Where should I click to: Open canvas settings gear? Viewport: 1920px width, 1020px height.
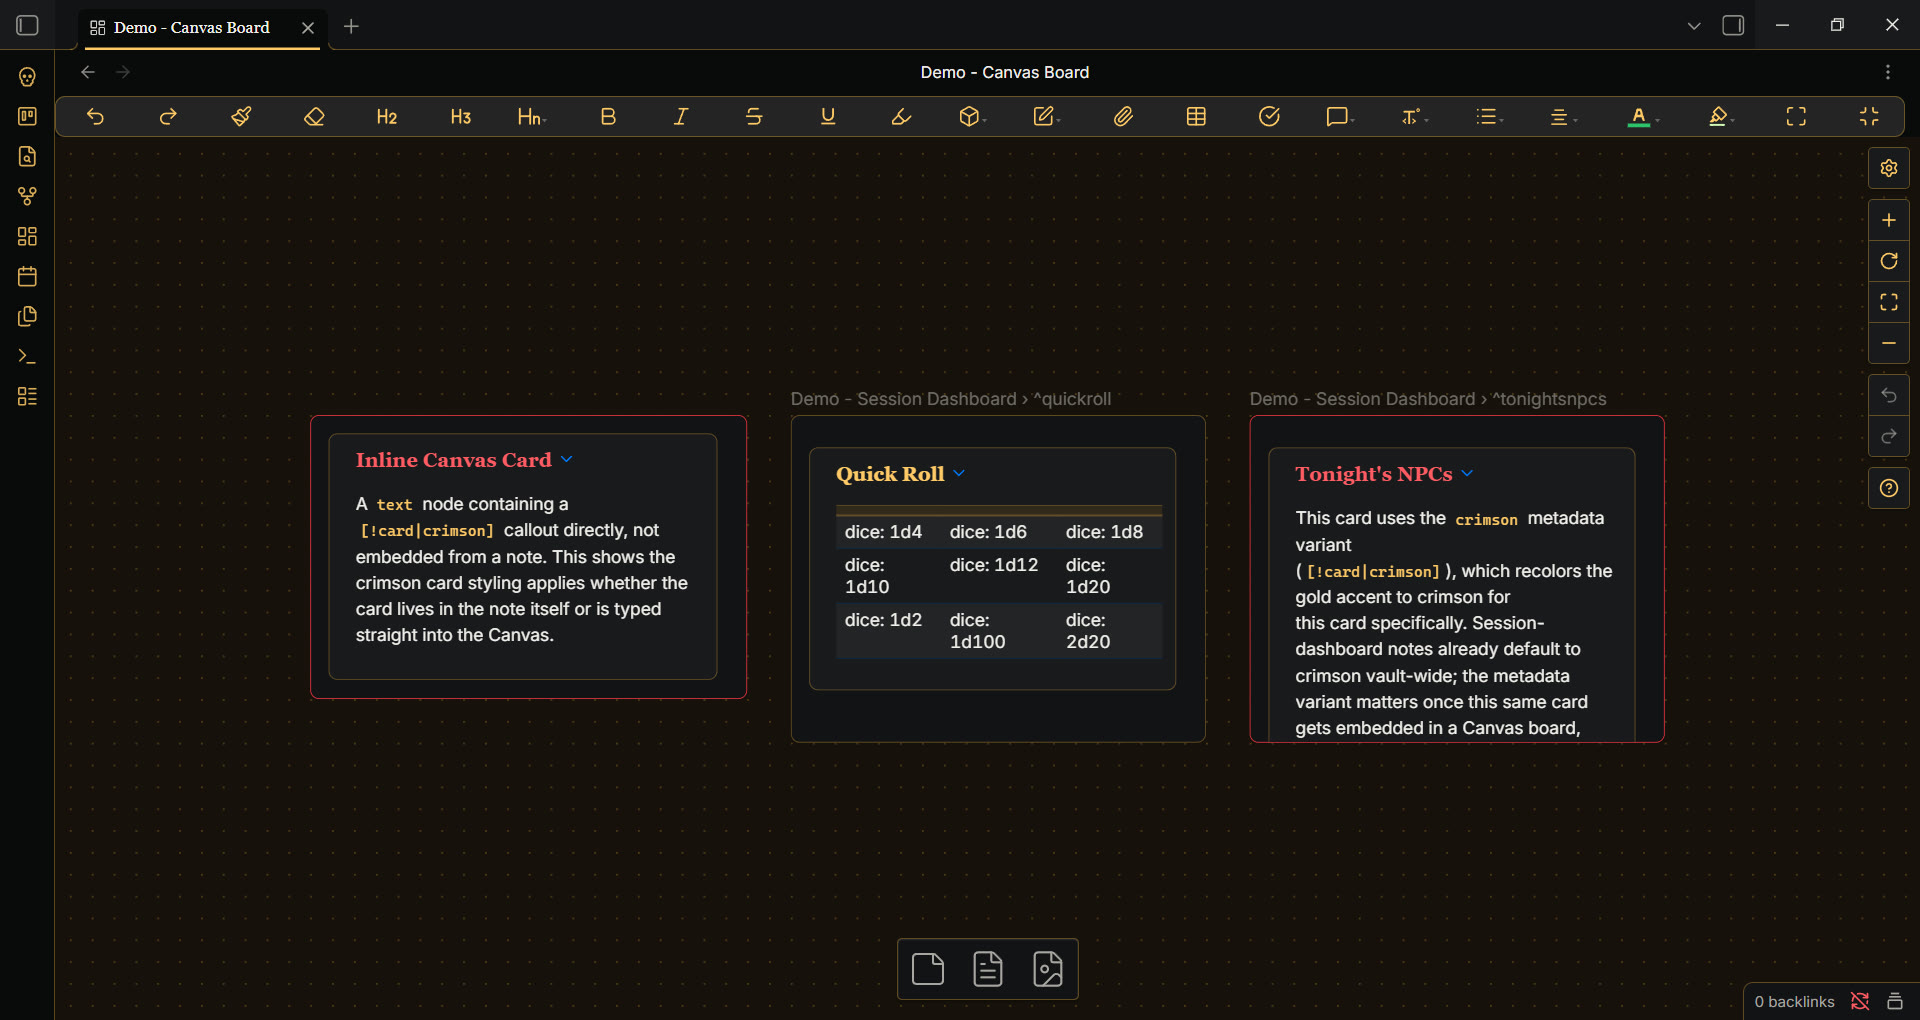(x=1889, y=168)
